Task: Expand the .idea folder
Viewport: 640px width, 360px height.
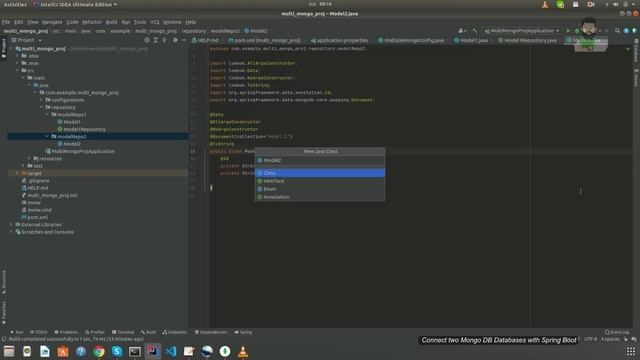Action: coord(17,56)
